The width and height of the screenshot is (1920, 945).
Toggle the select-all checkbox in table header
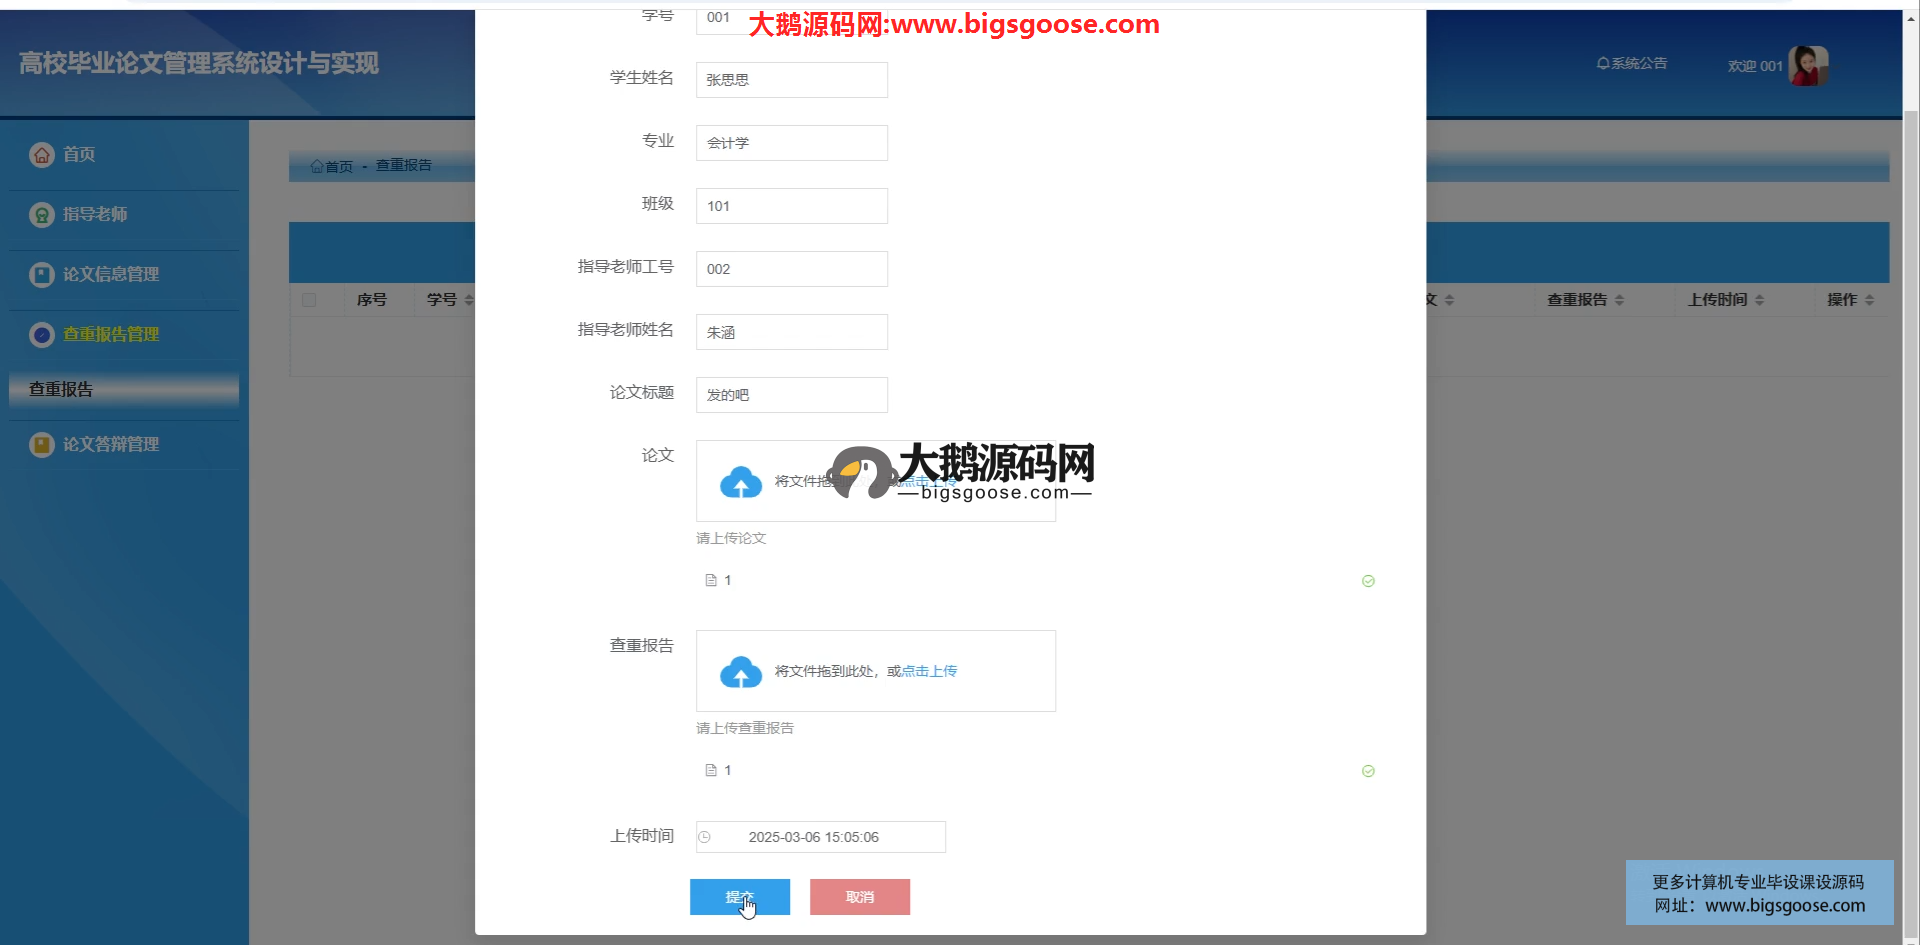tap(309, 300)
